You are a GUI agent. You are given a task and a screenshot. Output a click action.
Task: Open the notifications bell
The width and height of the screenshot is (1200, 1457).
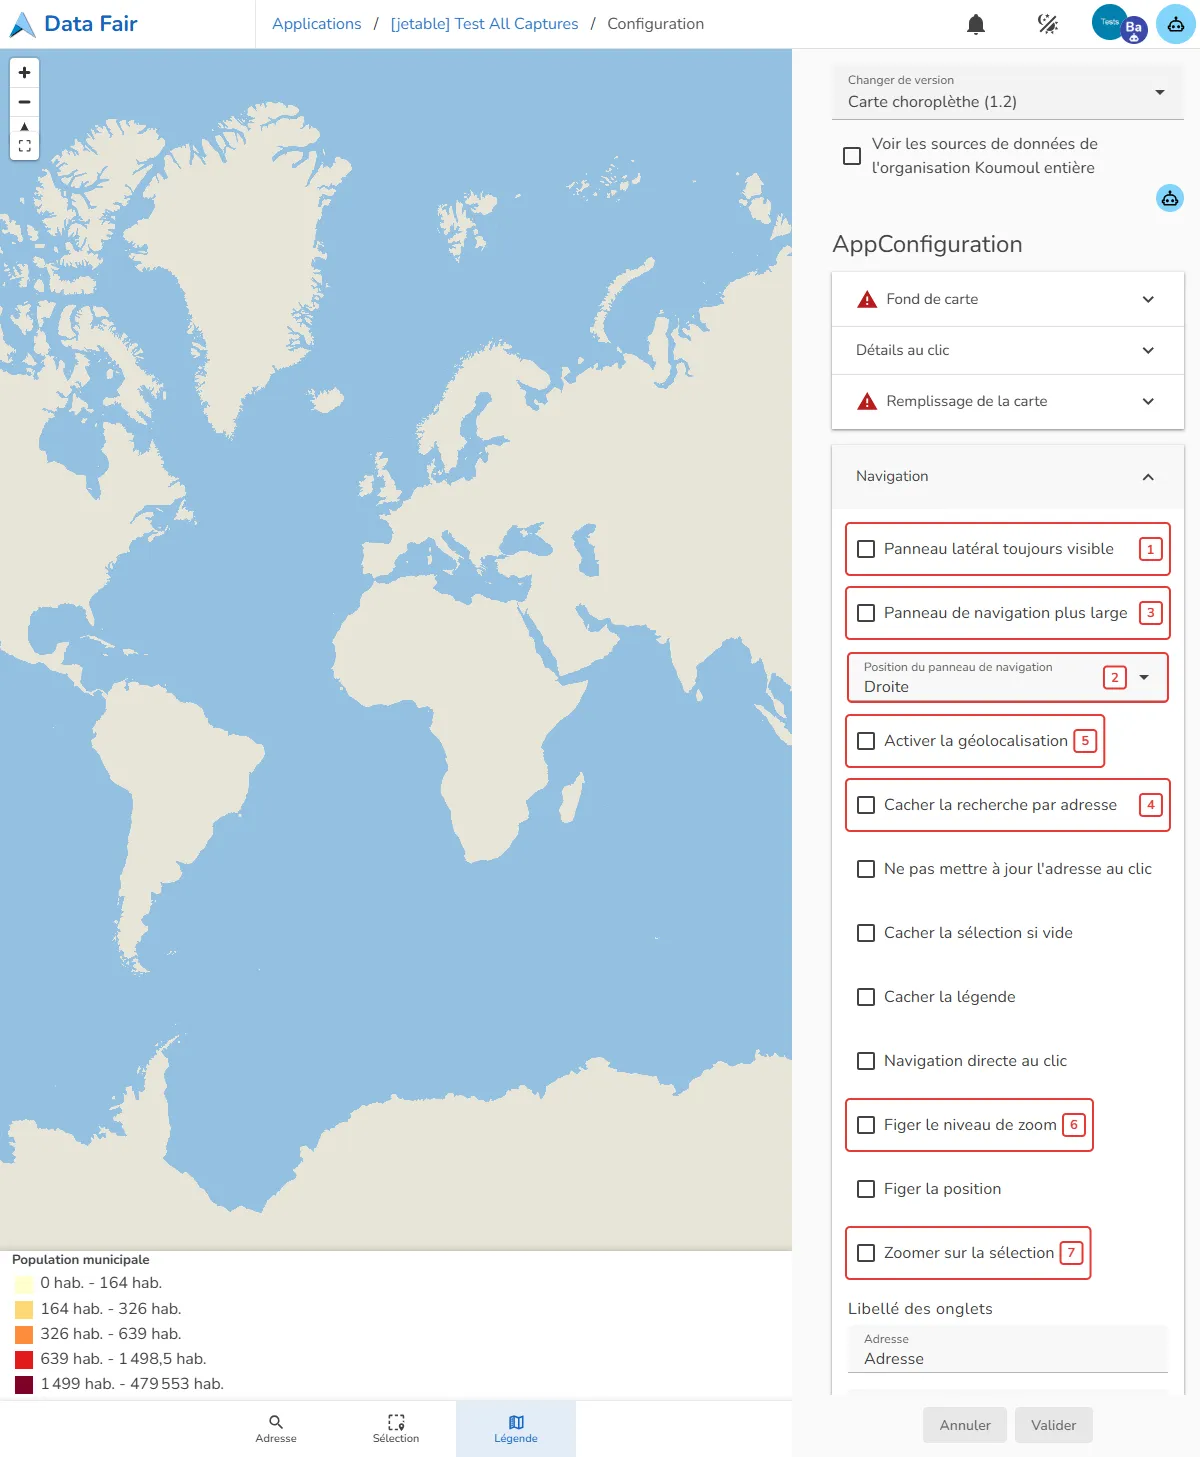[x=976, y=24]
